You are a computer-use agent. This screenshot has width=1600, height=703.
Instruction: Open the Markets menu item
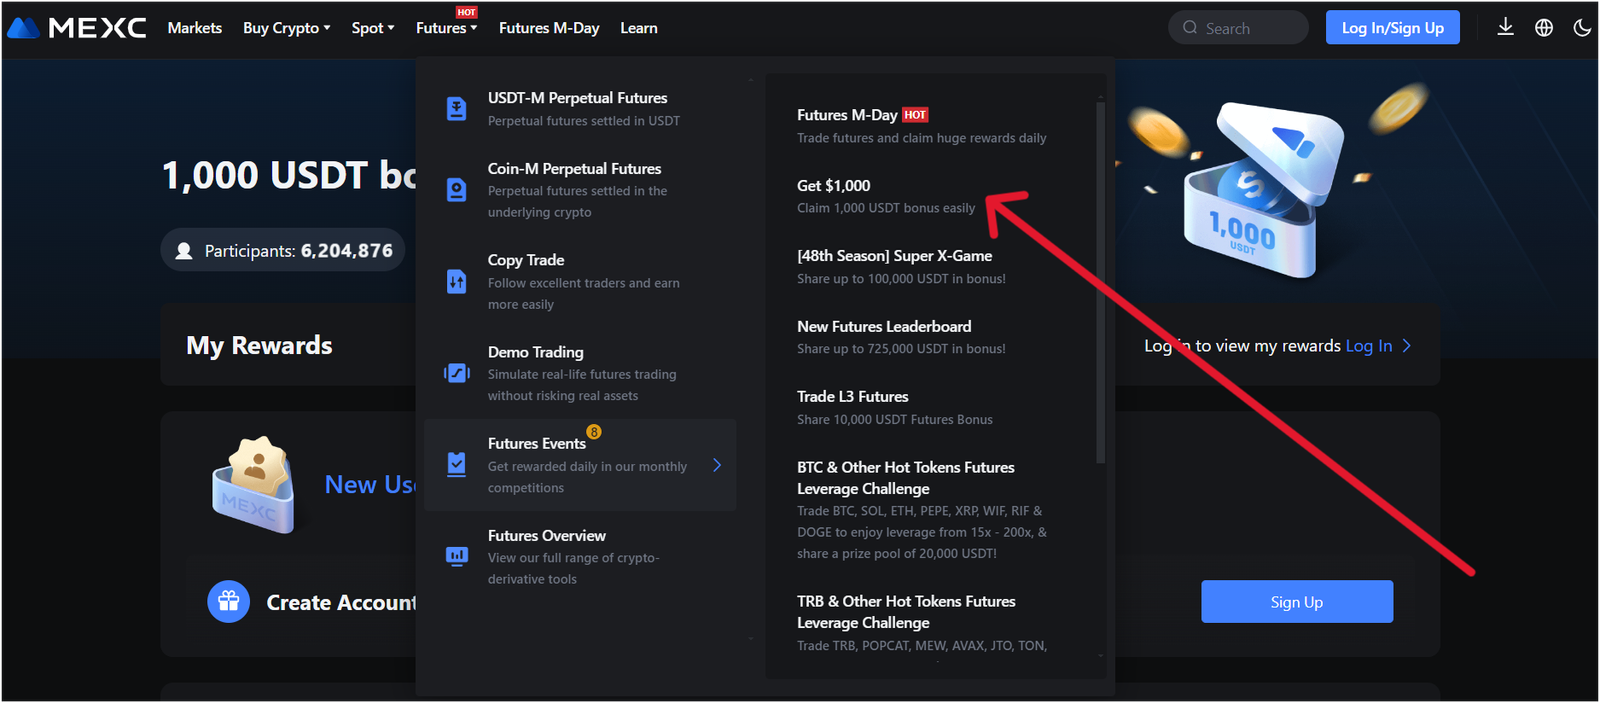pos(195,28)
